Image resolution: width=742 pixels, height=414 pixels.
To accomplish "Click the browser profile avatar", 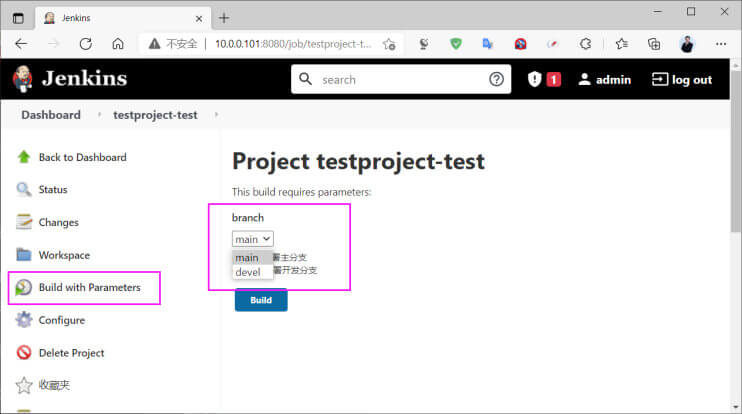I will tap(687, 44).
